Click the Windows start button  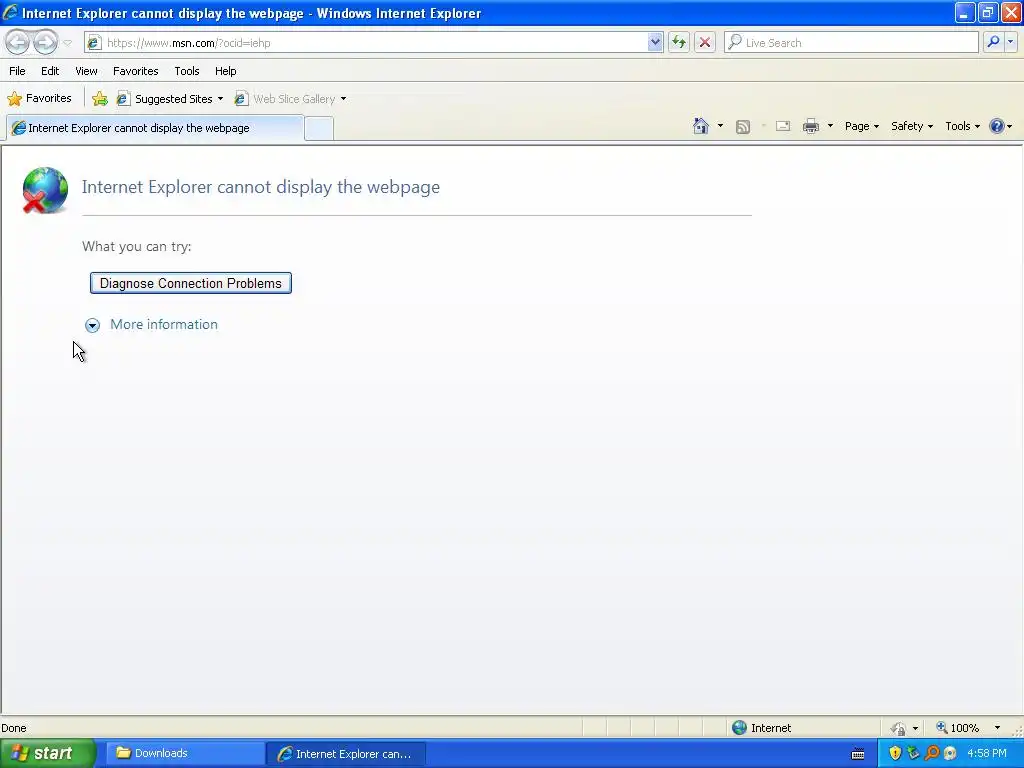(47, 753)
